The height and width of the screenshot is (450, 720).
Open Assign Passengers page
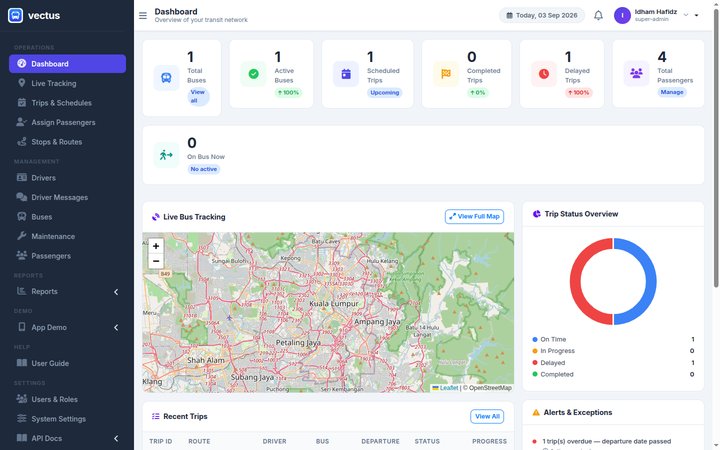(x=68, y=122)
